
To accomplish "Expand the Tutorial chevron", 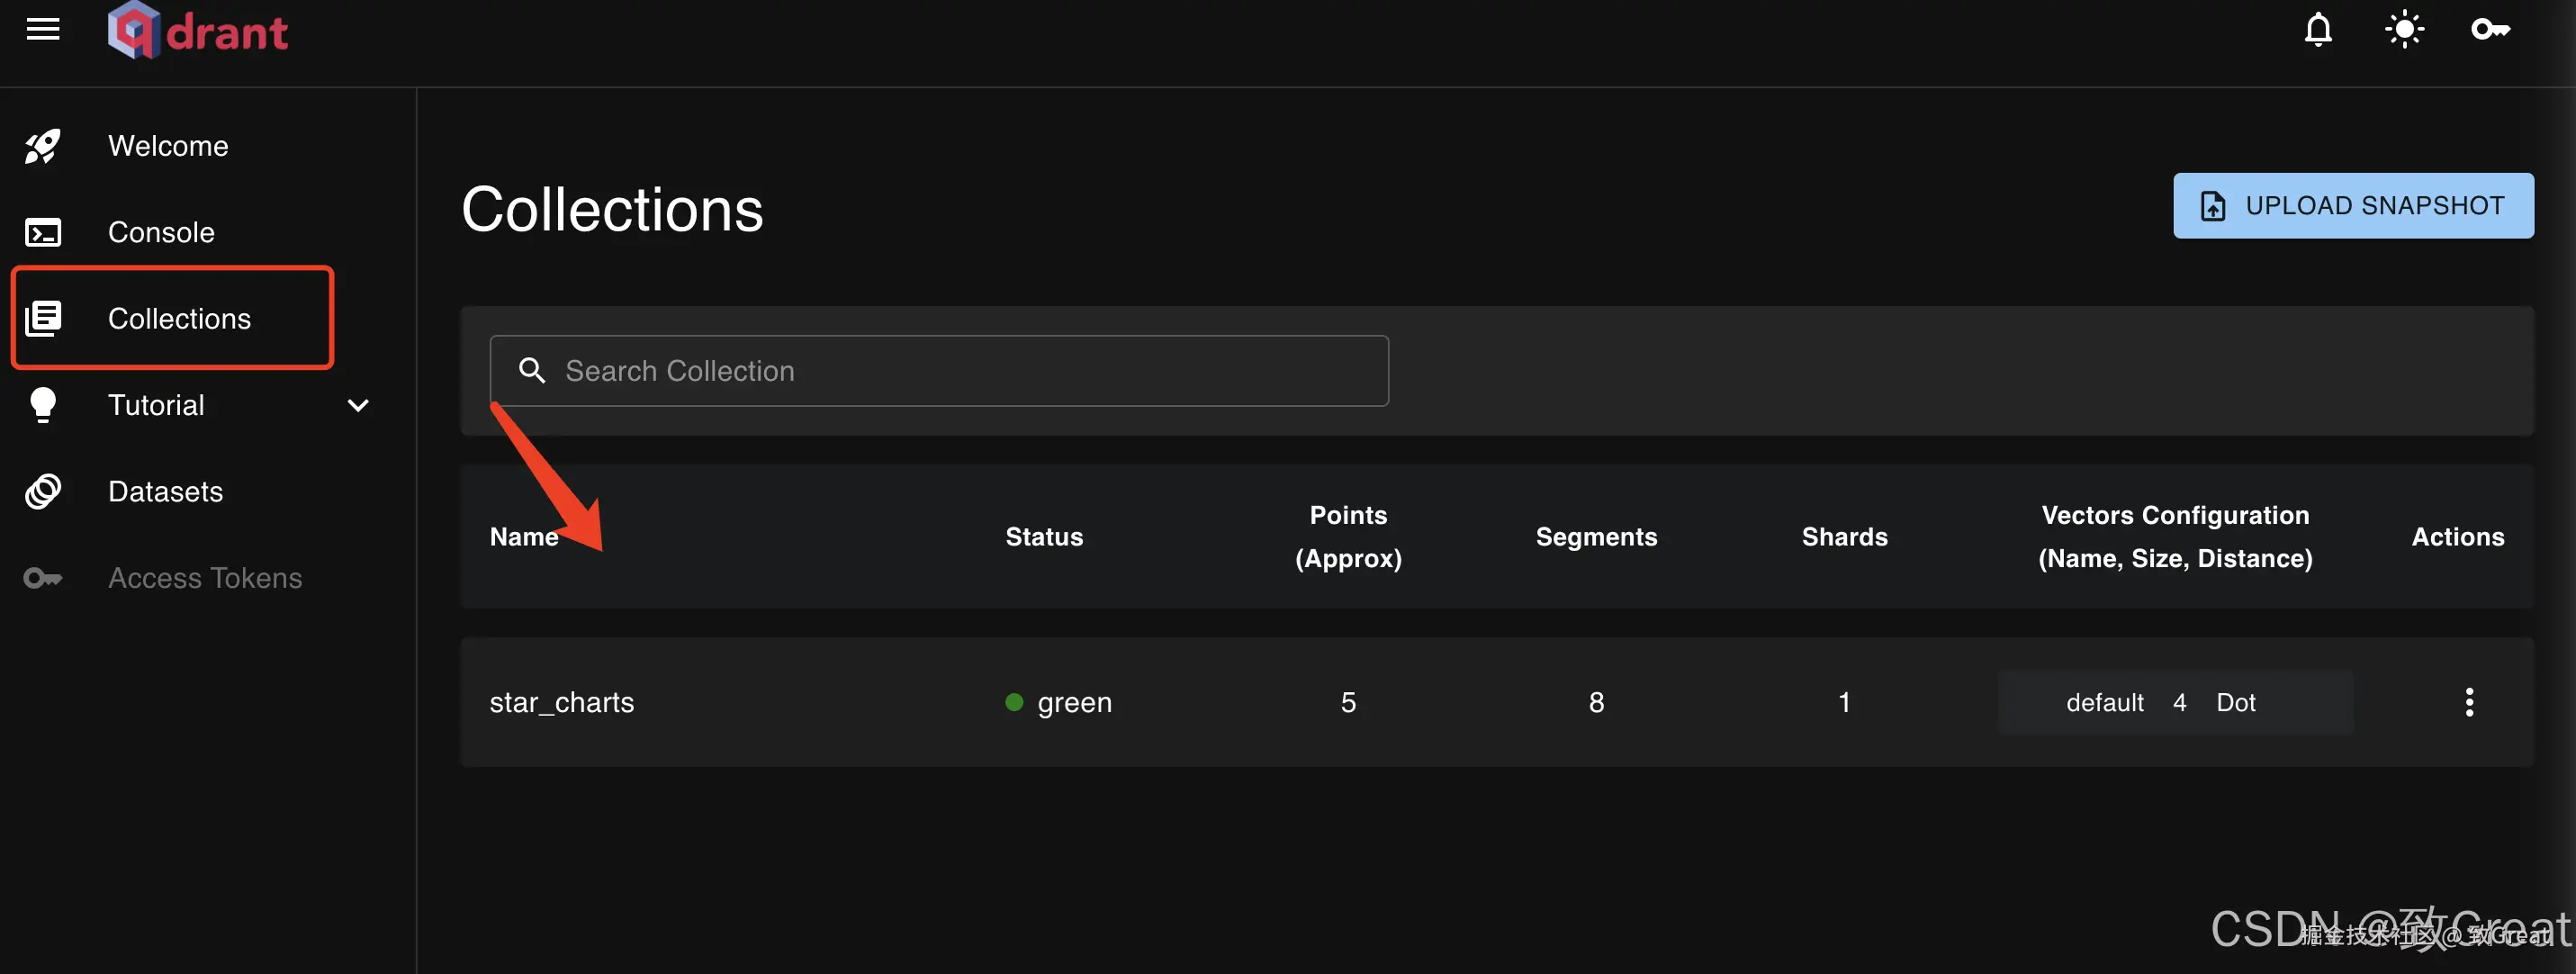I will (x=358, y=405).
